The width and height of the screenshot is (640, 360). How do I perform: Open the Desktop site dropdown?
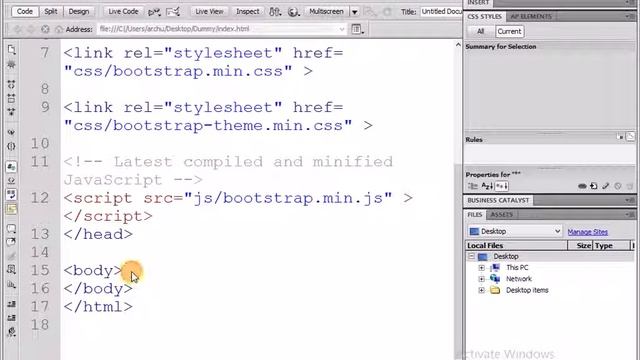coord(515,231)
